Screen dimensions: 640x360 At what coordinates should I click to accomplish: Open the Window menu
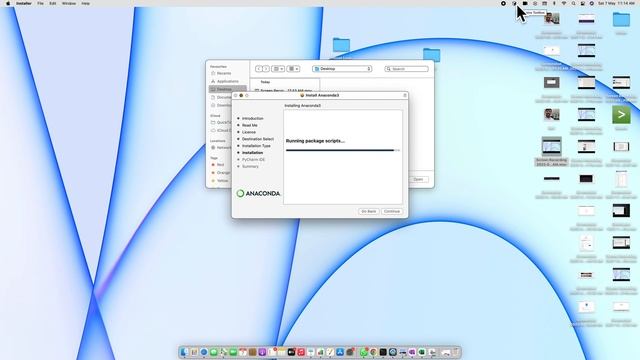tap(69, 3)
